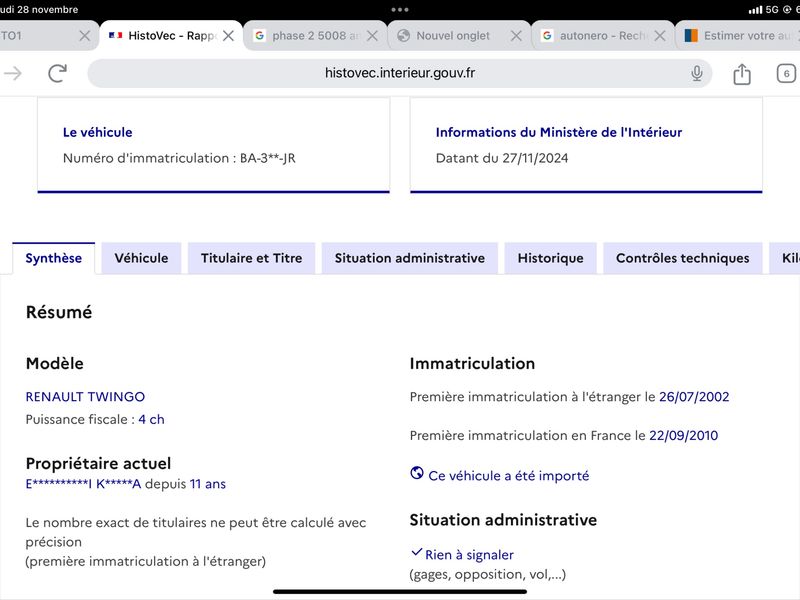Reload the page with the refresh icon
The width and height of the screenshot is (800, 600).
[x=58, y=73]
